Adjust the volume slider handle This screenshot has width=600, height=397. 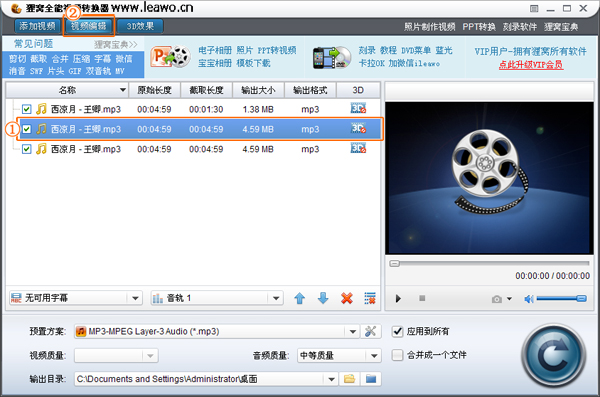(581, 299)
